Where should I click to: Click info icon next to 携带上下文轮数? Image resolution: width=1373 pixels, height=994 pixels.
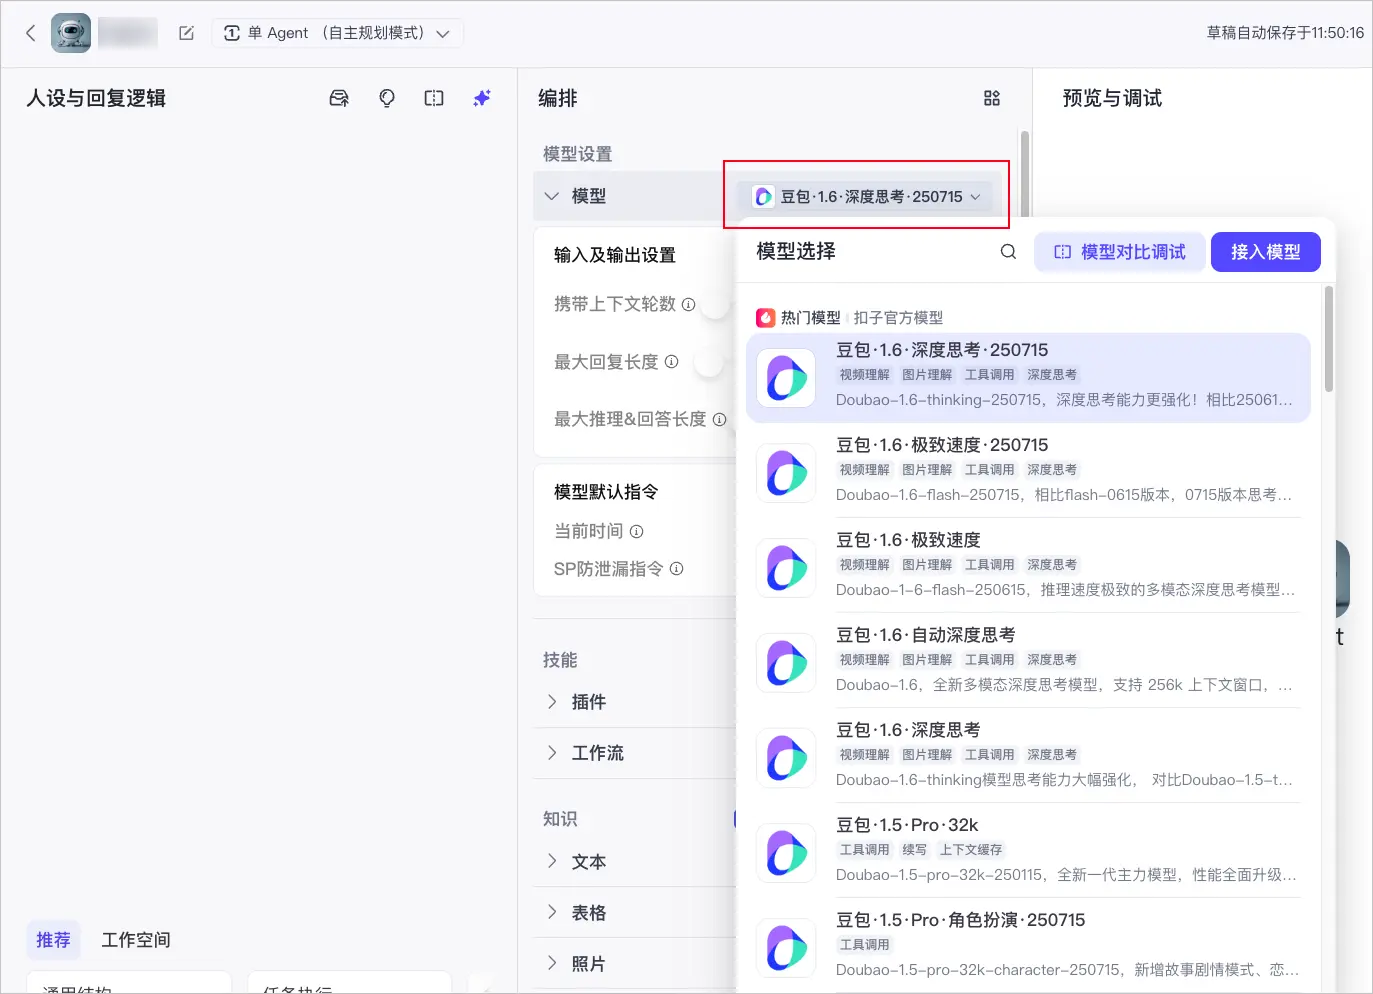pos(688,304)
